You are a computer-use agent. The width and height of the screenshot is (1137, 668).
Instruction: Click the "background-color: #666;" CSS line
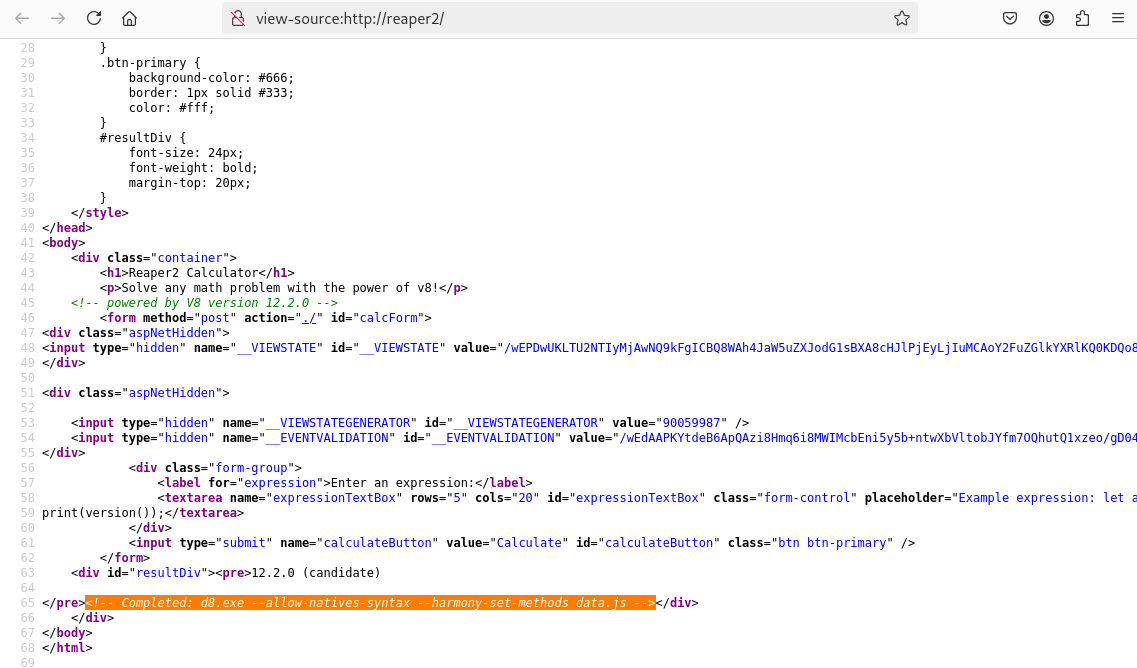[x=211, y=78]
